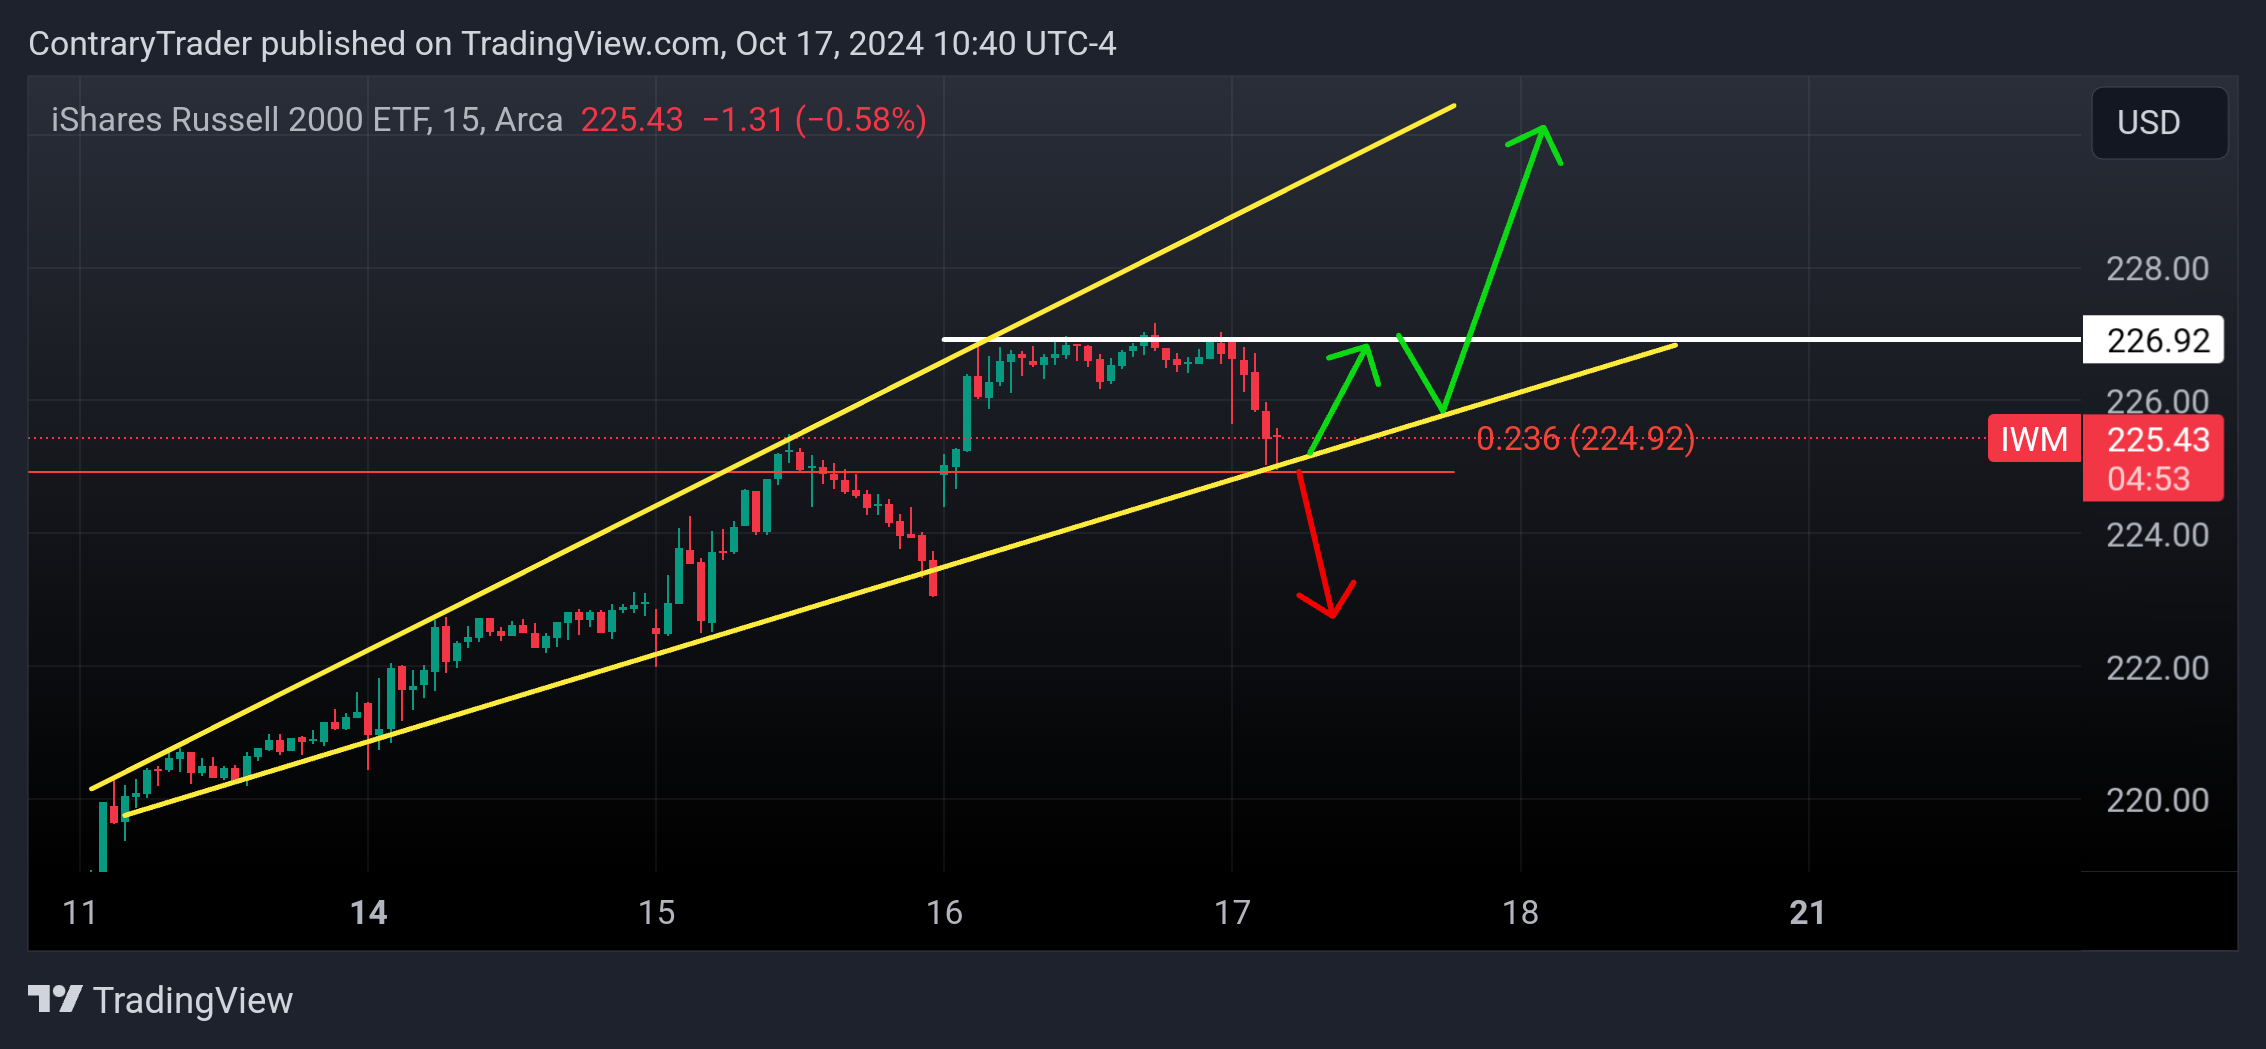Image resolution: width=2266 pixels, height=1049 pixels.
Task: Click the ContraryTrader published header text
Action: [572, 44]
